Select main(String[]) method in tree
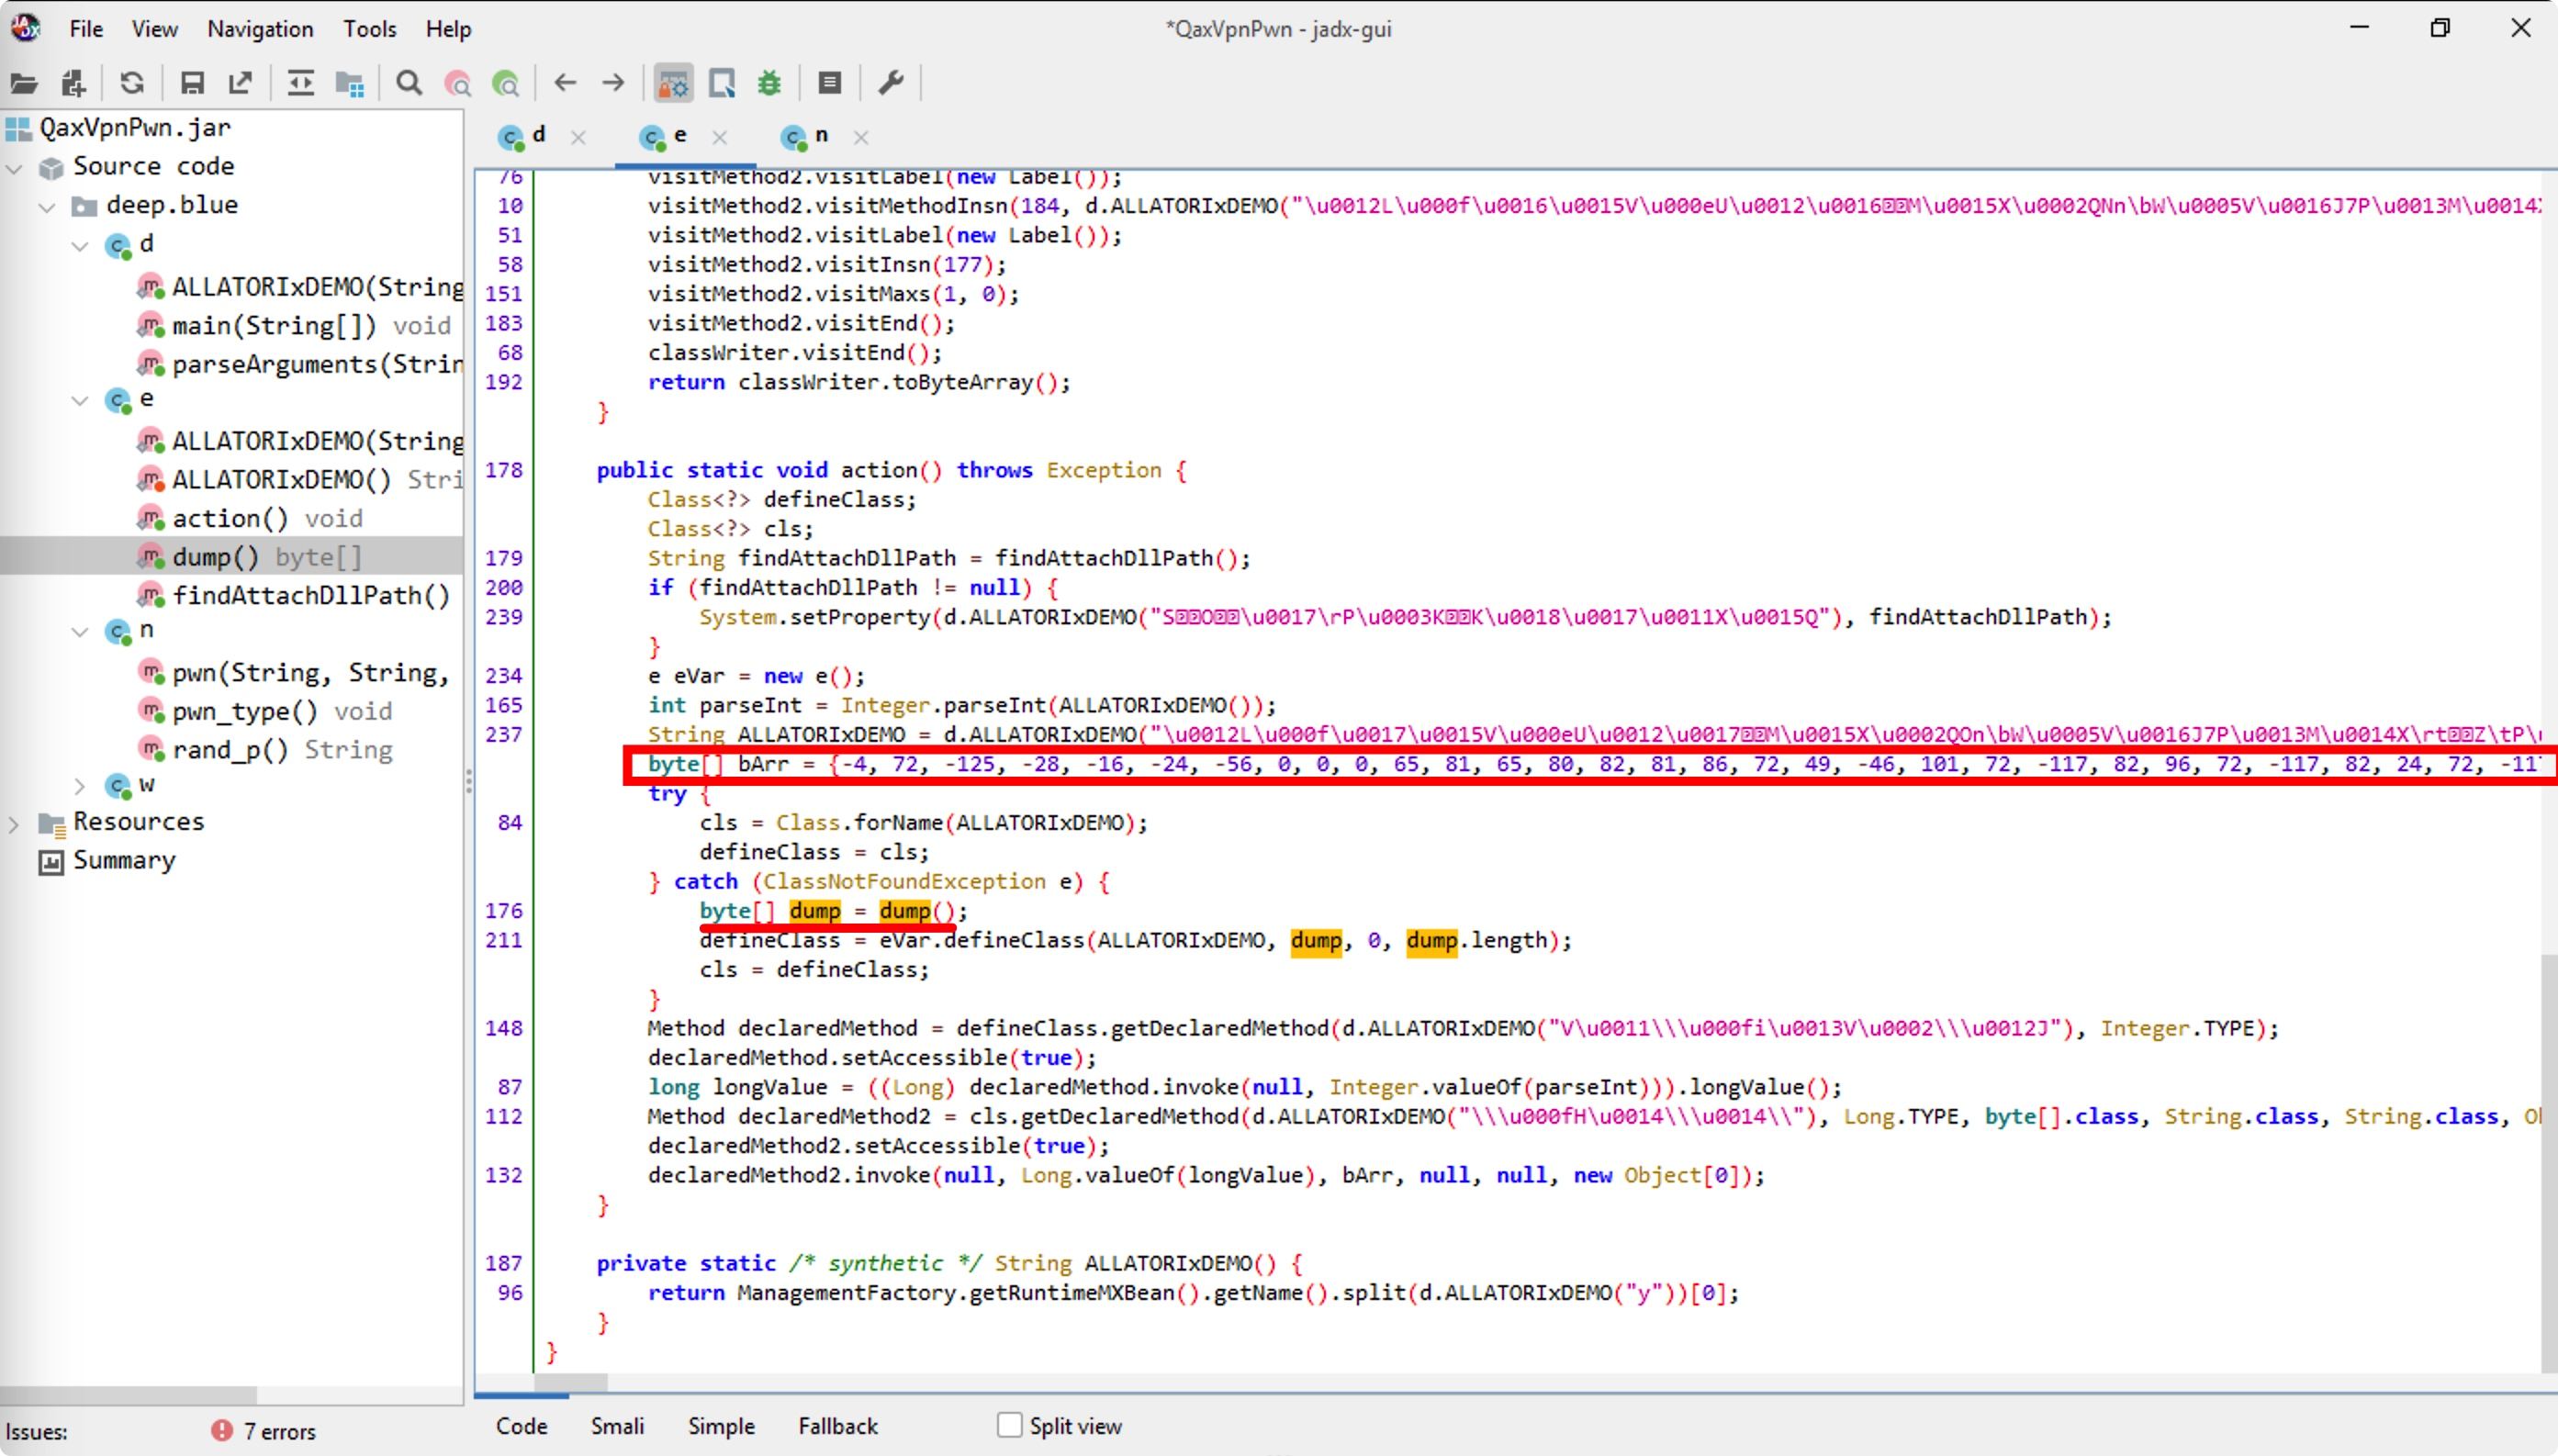The image size is (2558, 1456). tap(311, 326)
